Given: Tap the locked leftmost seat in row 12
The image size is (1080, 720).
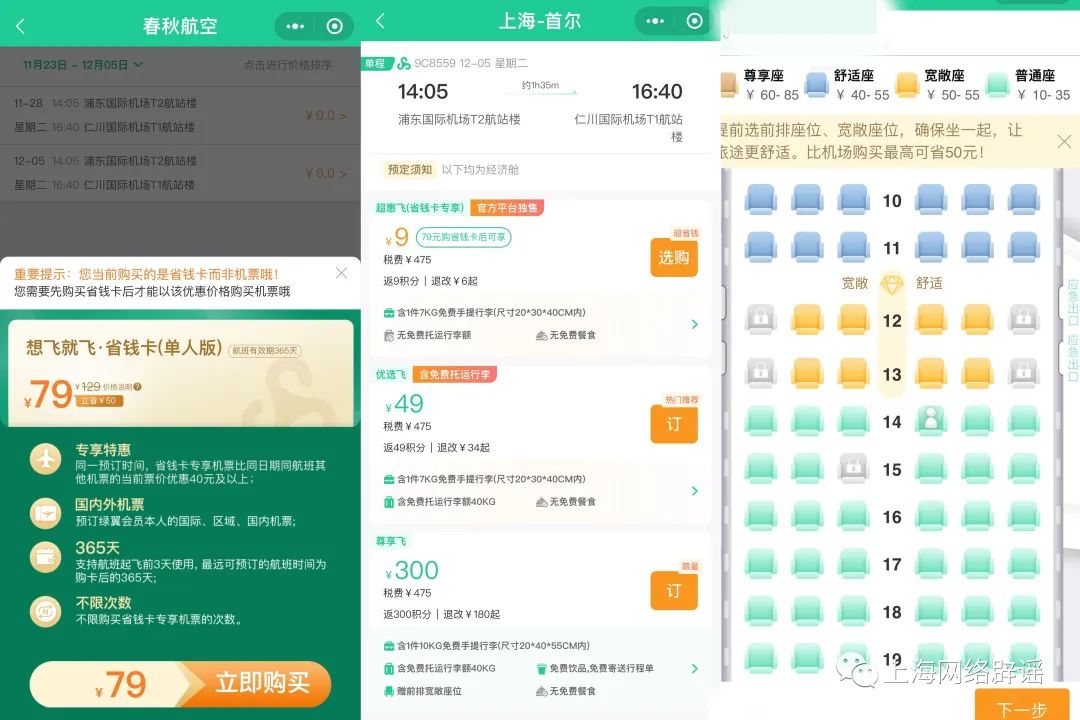Looking at the screenshot, I should (x=761, y=320).
